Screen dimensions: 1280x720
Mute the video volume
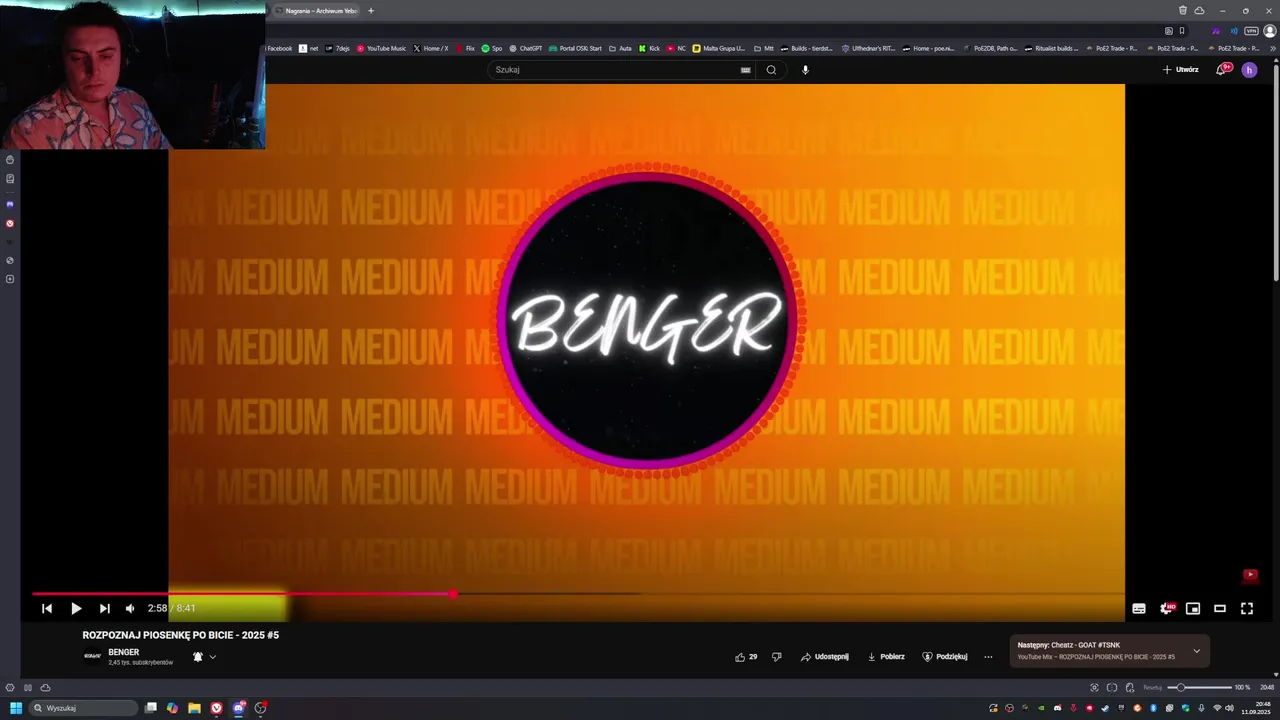[130, 608]
